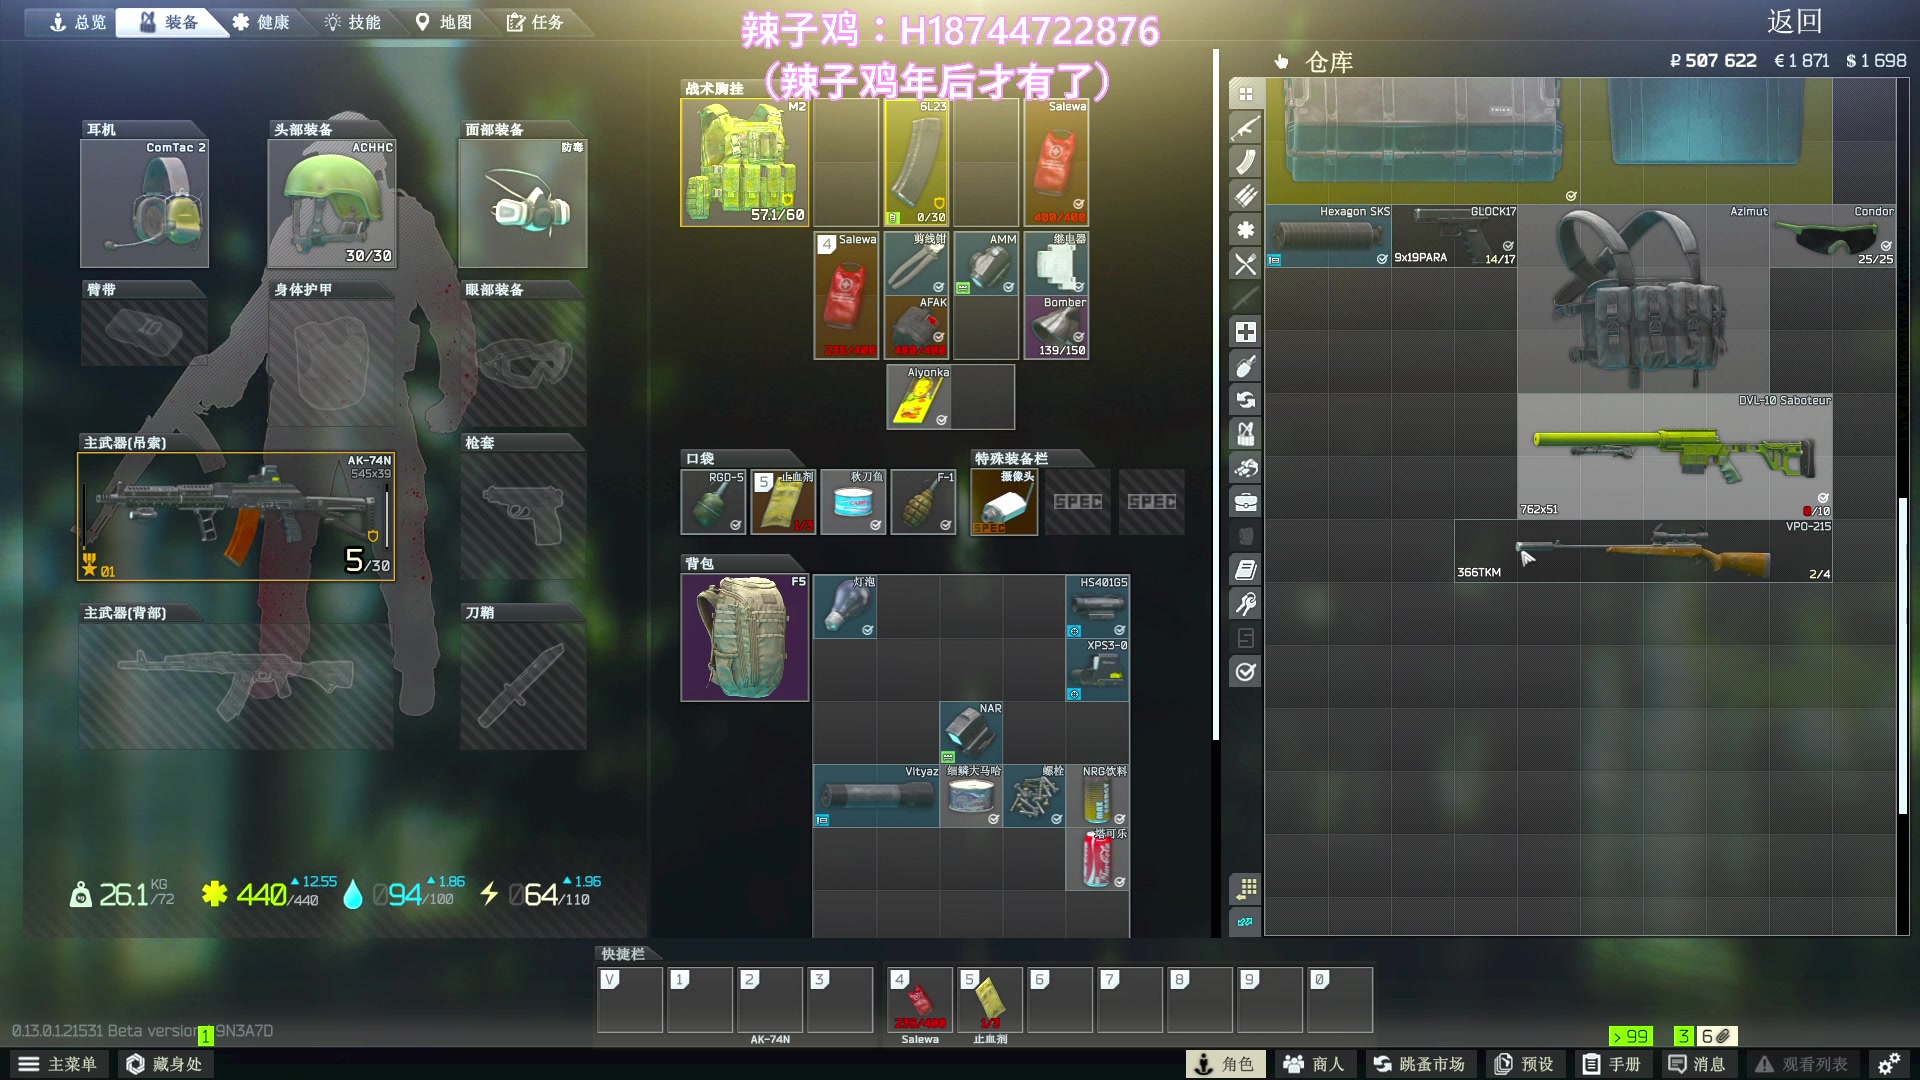The width and height of the screenshot is (1920, 1080).
Task: Select the NRG饮料 drink can
Action: [1098, 796]
